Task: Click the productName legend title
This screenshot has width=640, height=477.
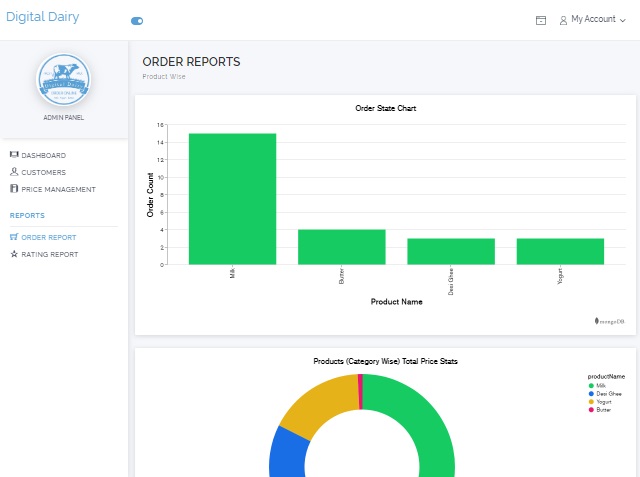Action: pyautogui.click(x=606, y=377)
